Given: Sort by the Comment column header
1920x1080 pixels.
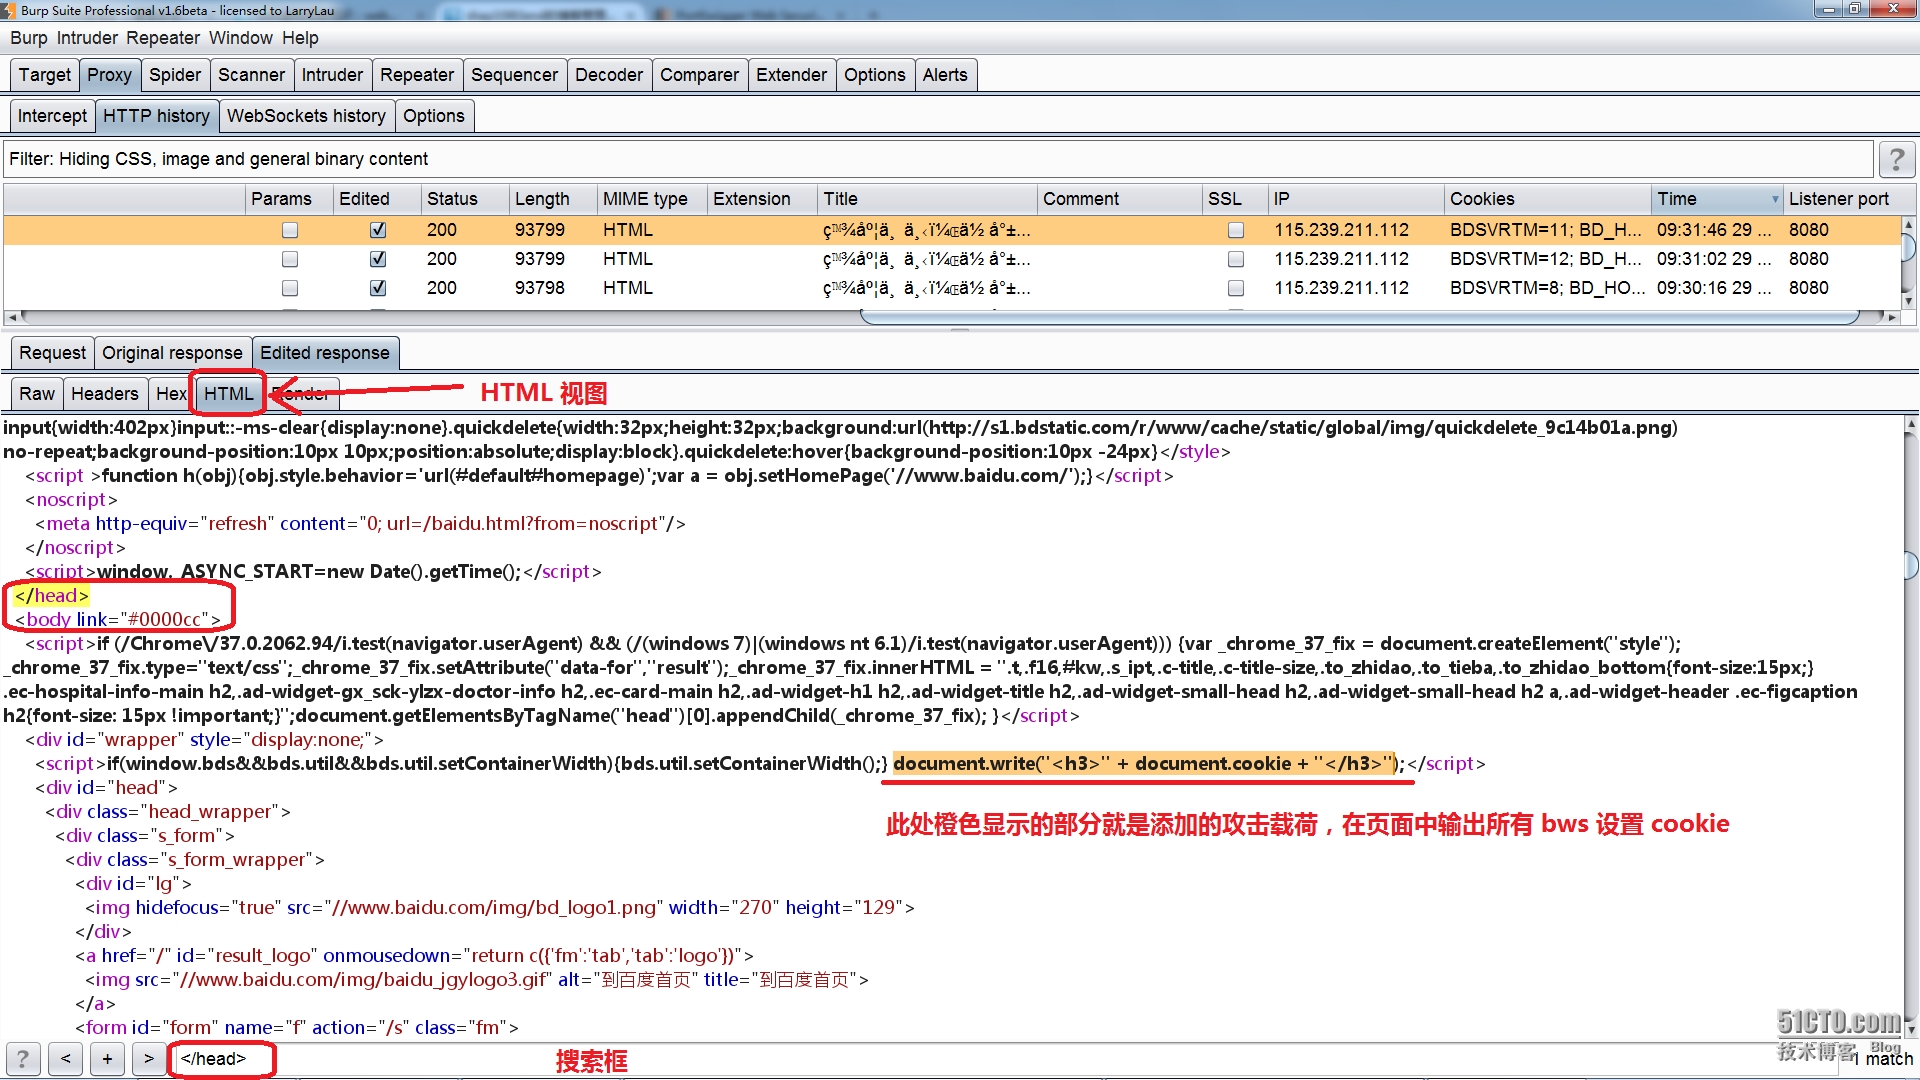Looking at the screenshot, I should [x=1118, y=199].
